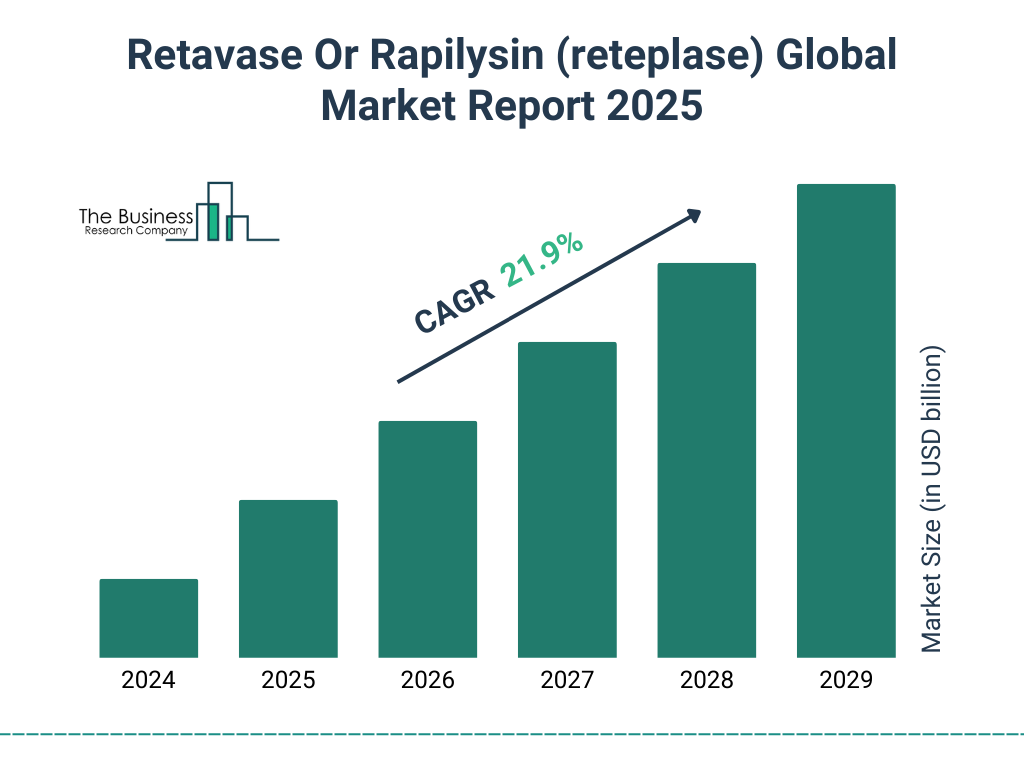Screen dimensions: 1024x768
Task: Click the 2024 axis label
Action: [x=148, y=680]
